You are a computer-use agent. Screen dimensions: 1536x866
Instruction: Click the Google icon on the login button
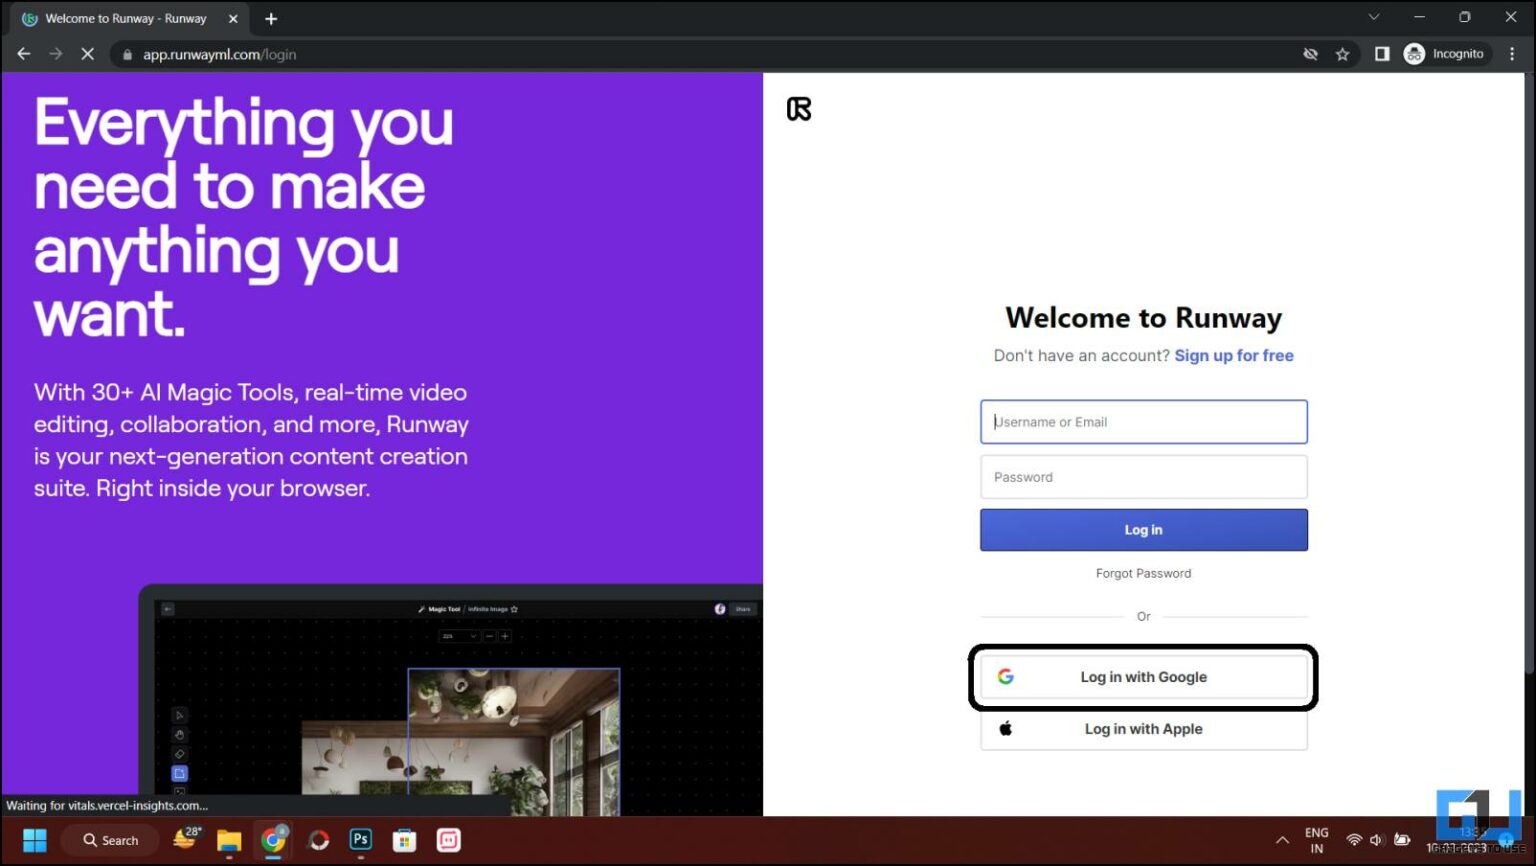(1005, 676)
